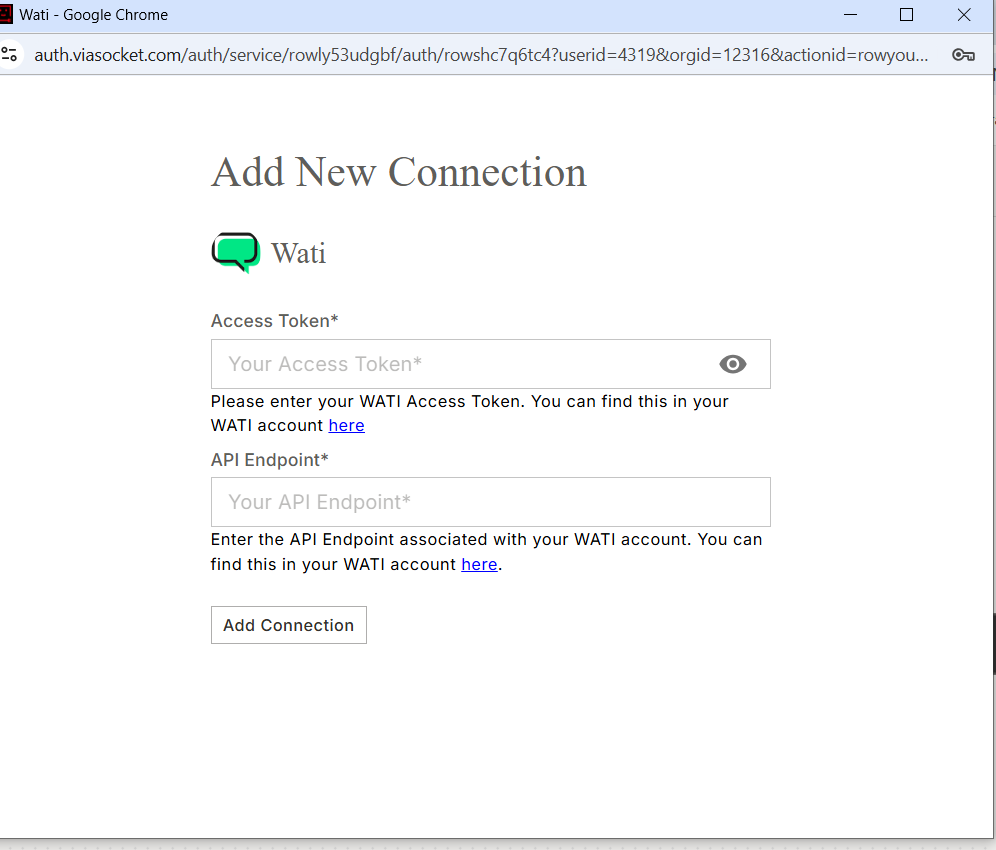The width and height of the screenshot is (996, 850).
Task: Click the 'Wati' service name text
Action: (x=299, y=253)
